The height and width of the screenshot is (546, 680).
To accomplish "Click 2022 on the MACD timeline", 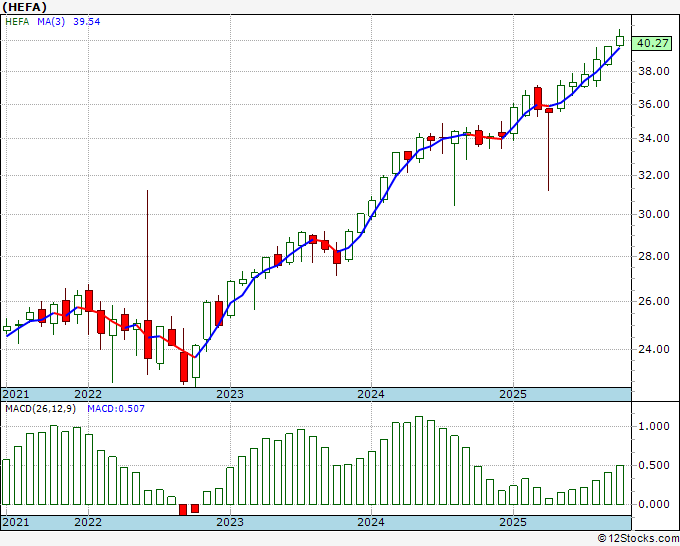I will coord(88,522).
